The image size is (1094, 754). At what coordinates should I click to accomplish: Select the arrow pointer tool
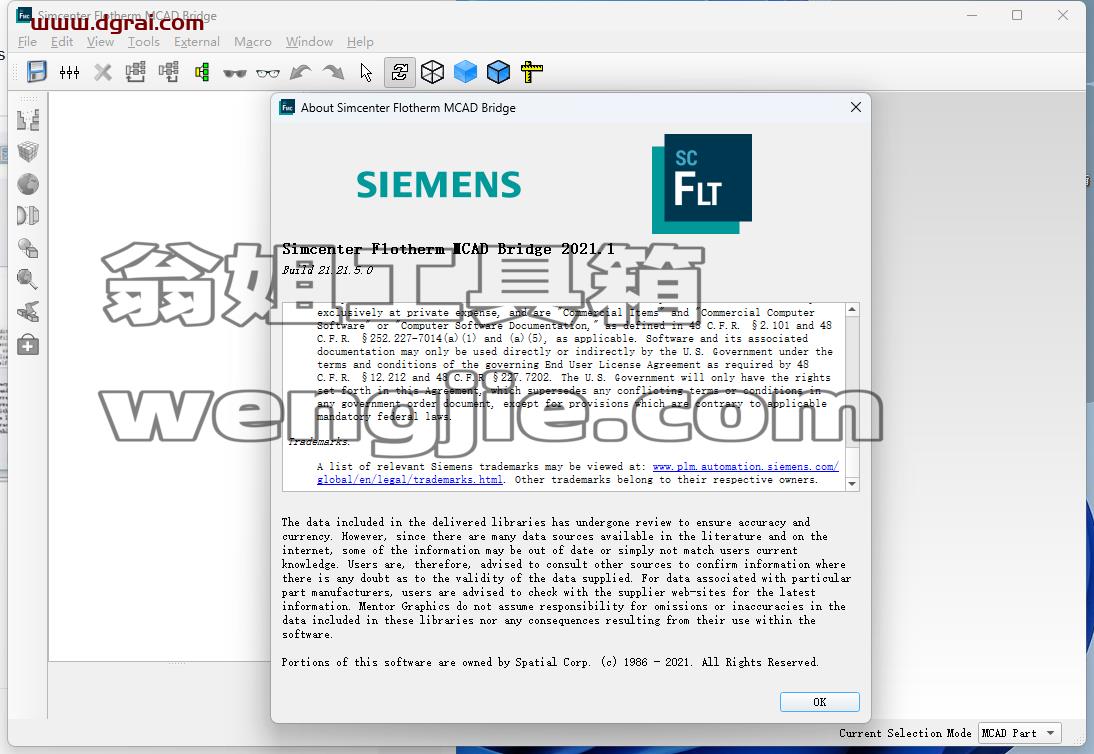(366, 72)
